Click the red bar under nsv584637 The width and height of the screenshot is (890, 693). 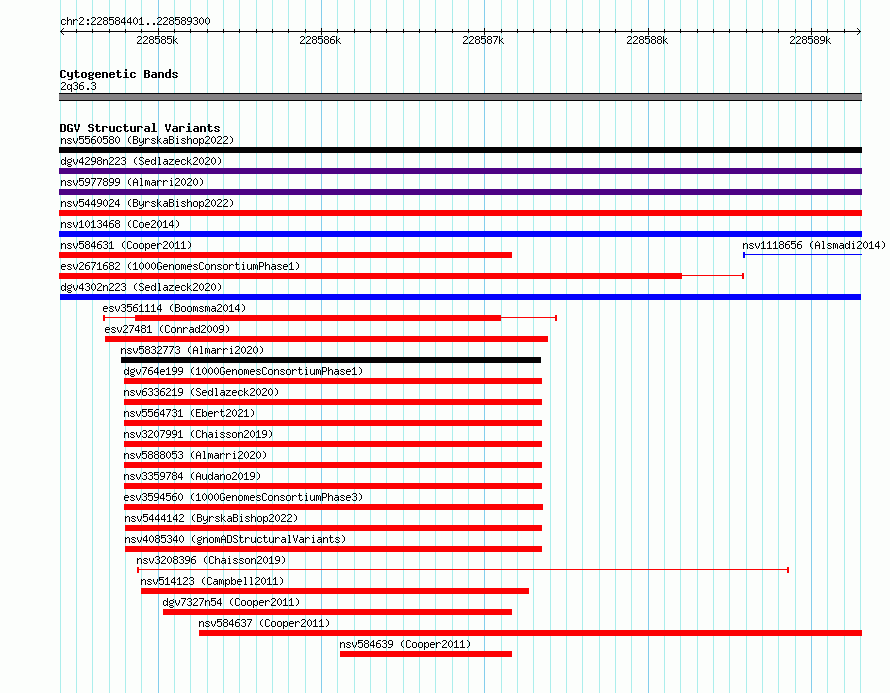[x=530, y=633]
